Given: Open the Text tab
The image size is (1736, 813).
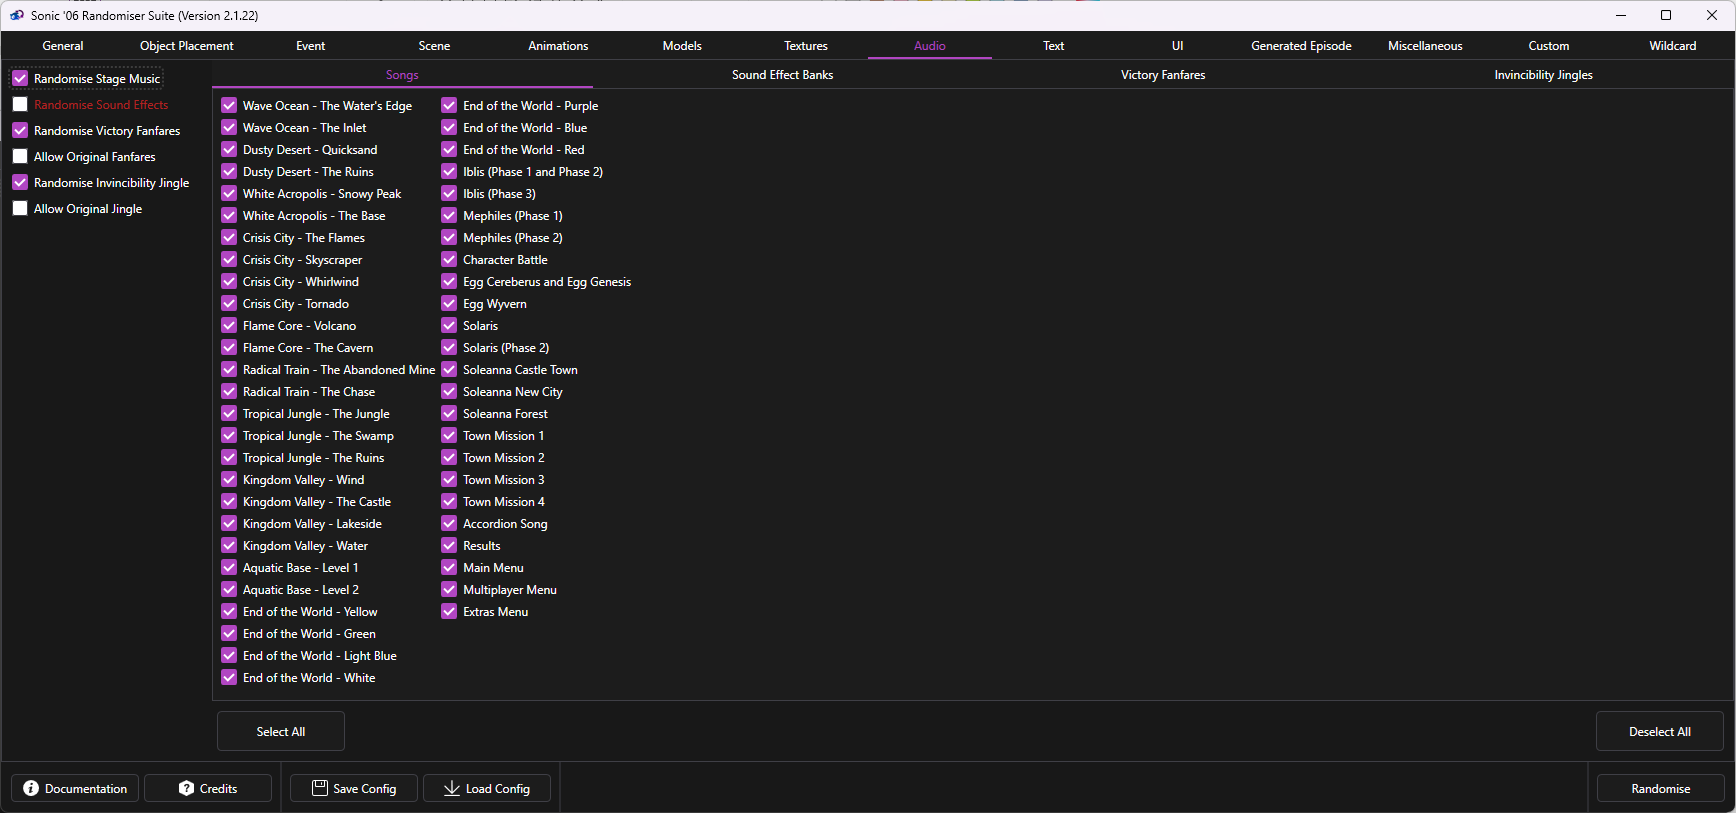Looking at the screenshot, I should pyautogui.click(x=1054, y=46).
